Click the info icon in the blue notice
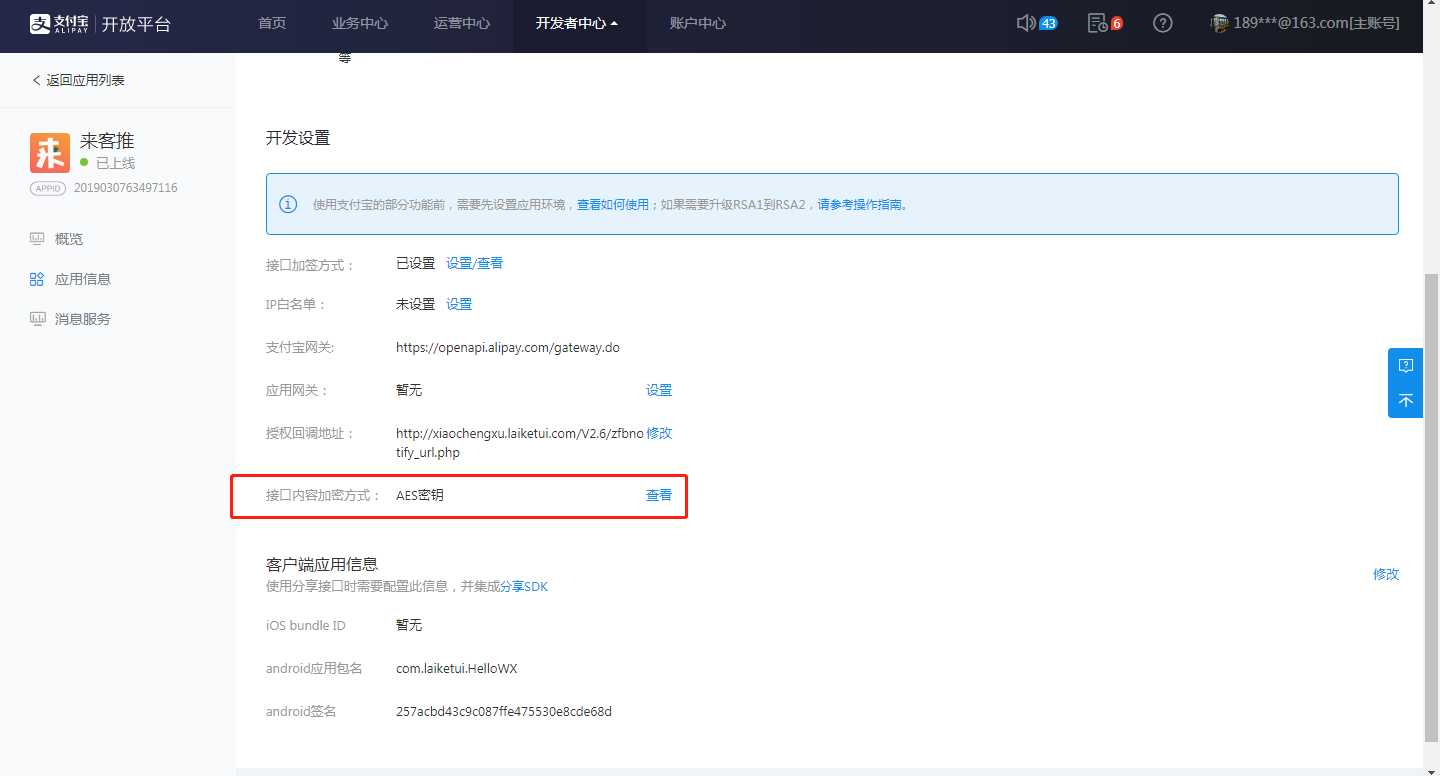The height and width of the screenshot is (776, 1440). coord(288,204)
